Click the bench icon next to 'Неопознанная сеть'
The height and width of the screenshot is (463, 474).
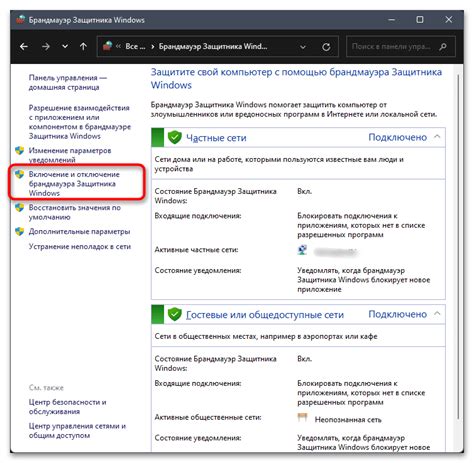pos(302,417)
